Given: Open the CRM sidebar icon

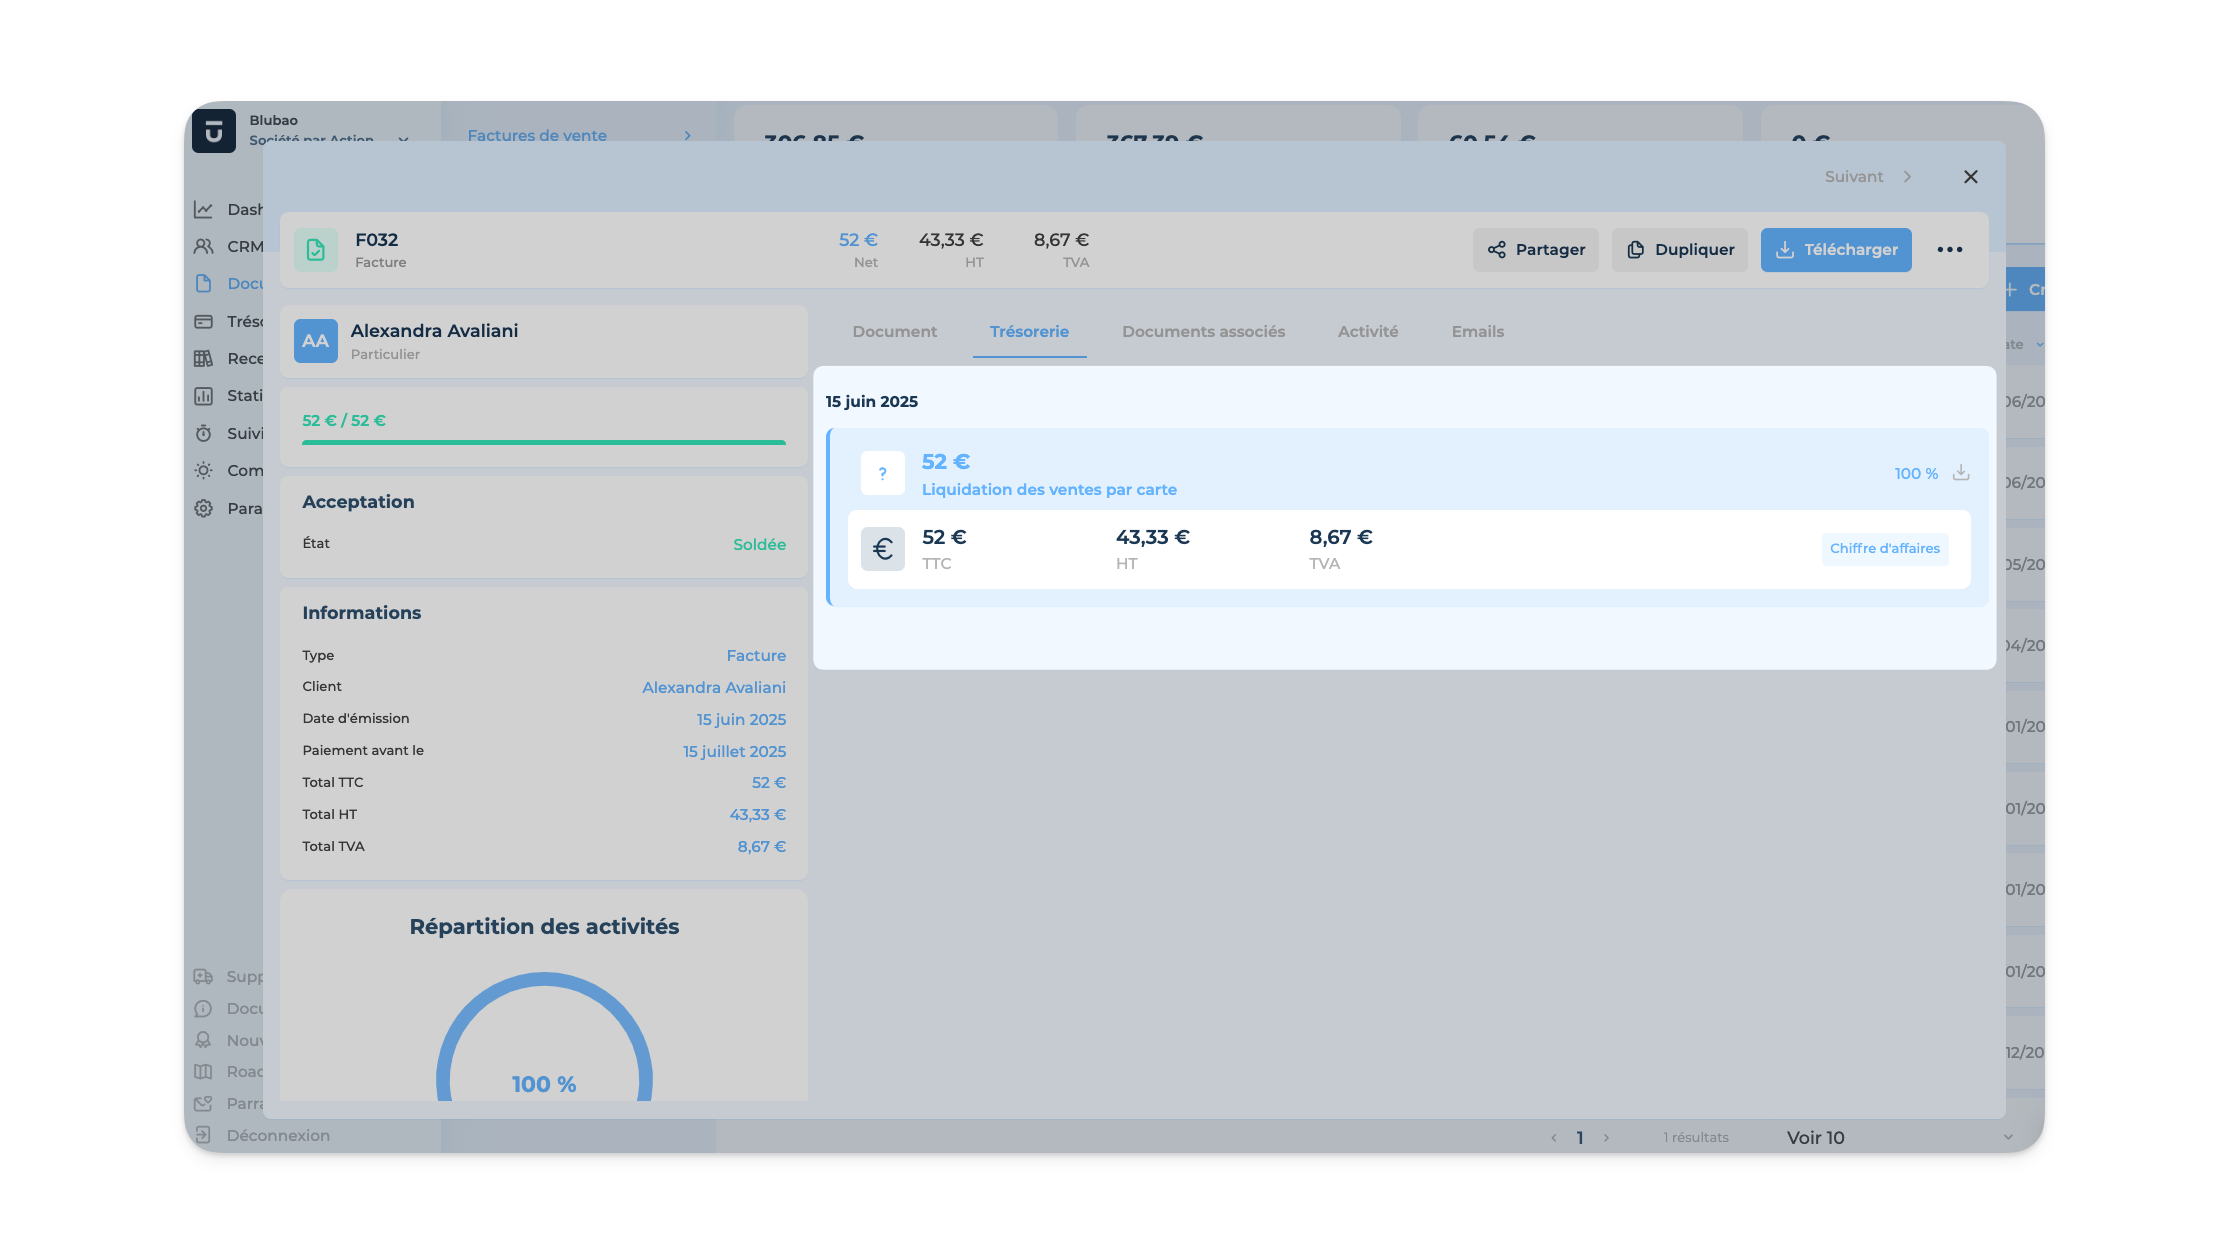Looking at the screenshot, I should click(x=204, y=247).
